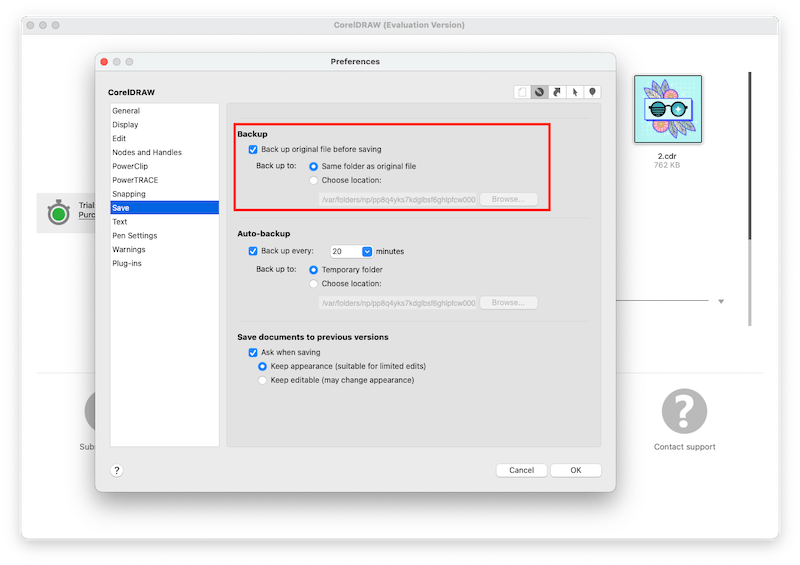Toggle the Back up every checkbox
The image size is (800, 565).
(x=253, y=251)
